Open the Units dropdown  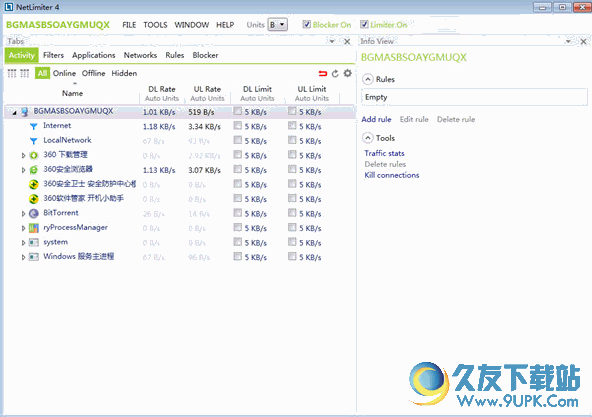pyautogui.click(x=278, y=25)
